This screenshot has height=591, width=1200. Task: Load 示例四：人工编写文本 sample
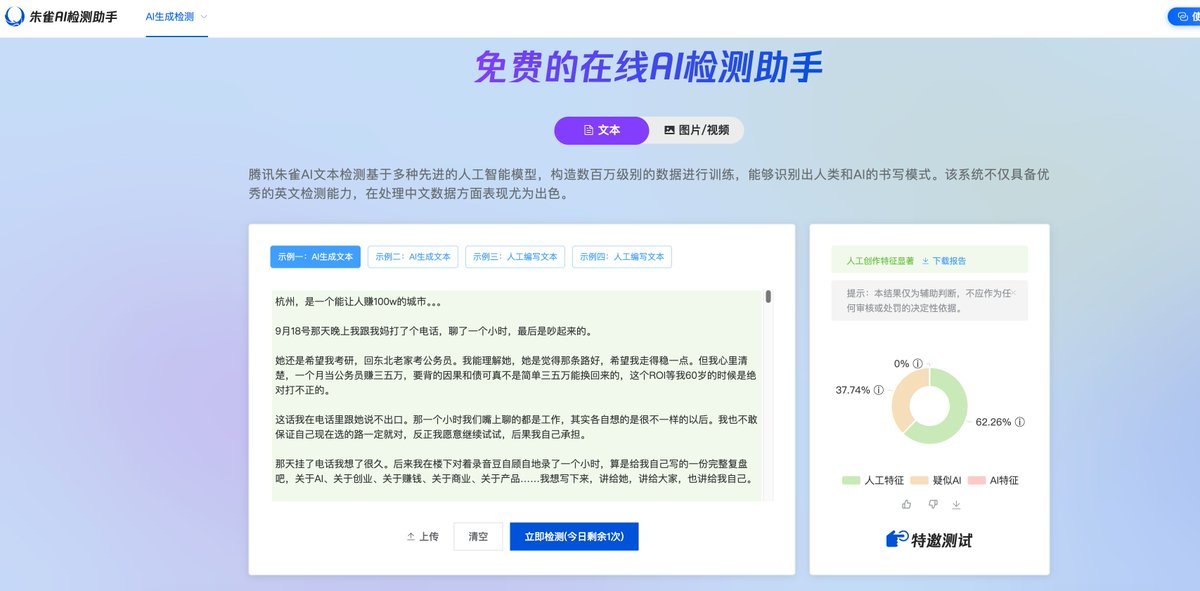click(x=622, y=257)
